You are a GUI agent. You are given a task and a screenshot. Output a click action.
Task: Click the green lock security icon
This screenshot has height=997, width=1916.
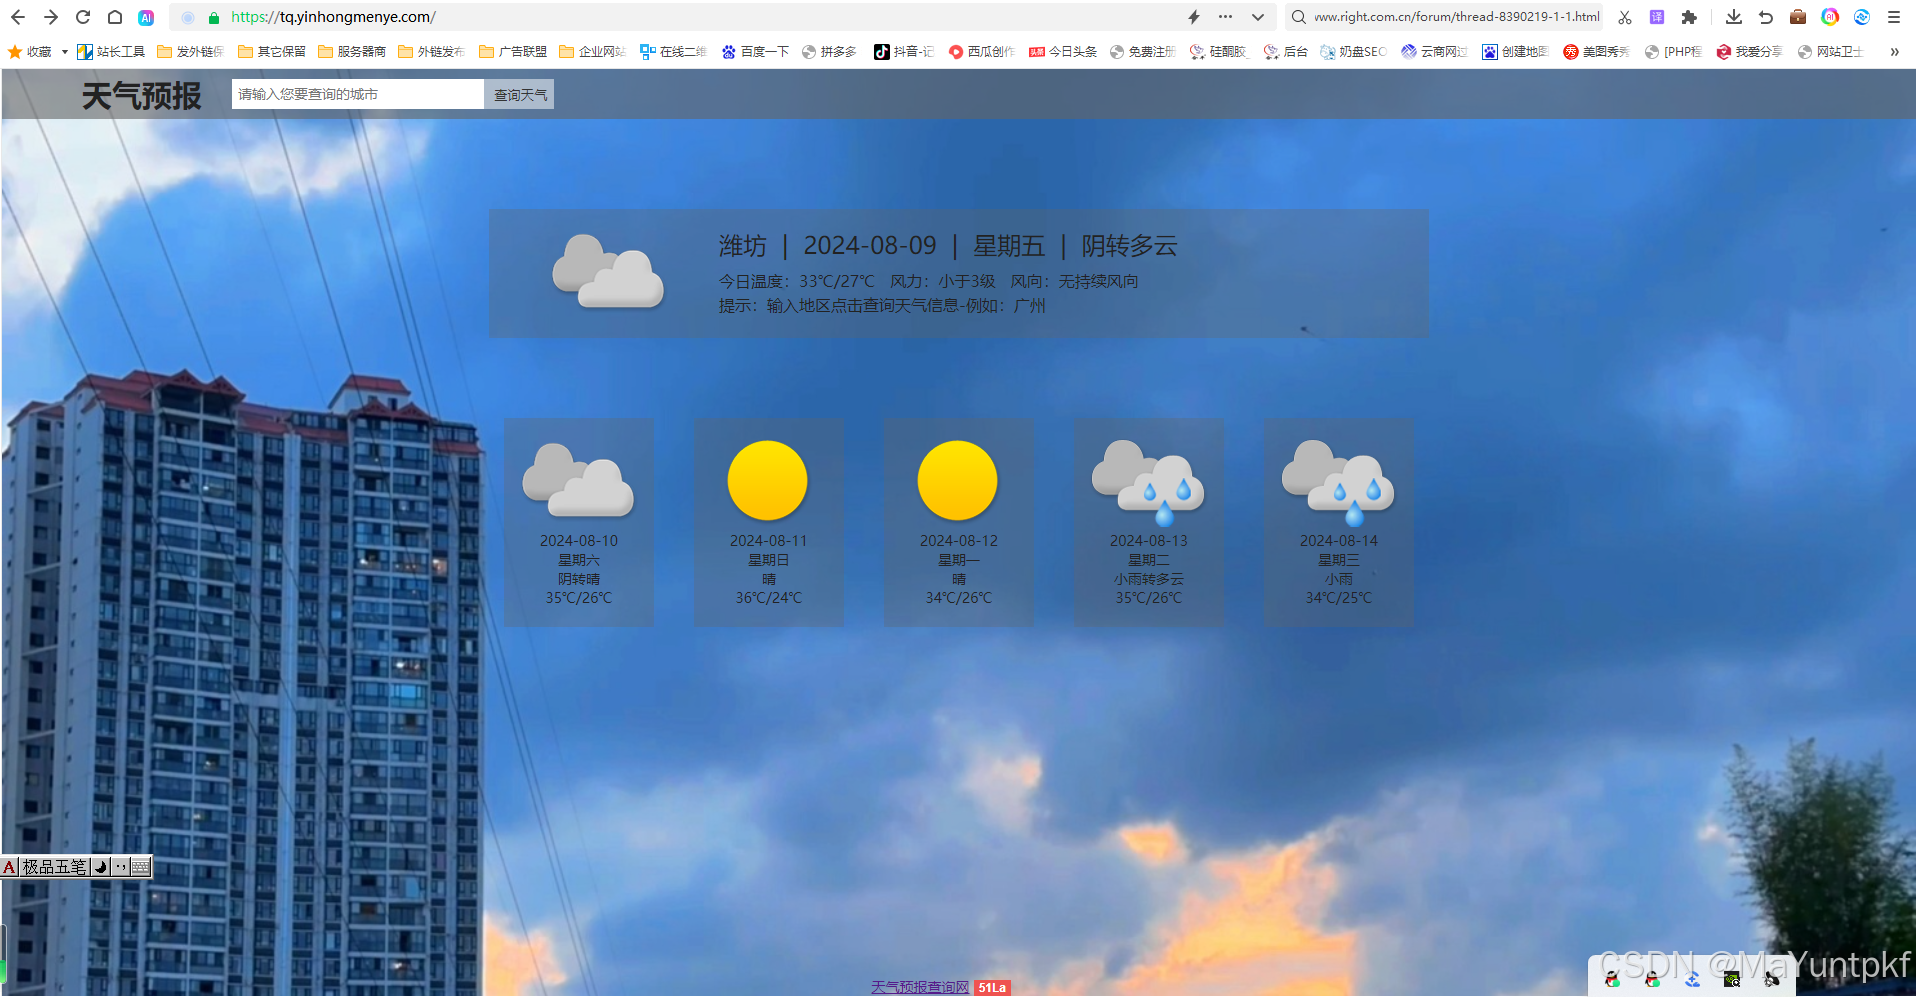tap(214, 17)
